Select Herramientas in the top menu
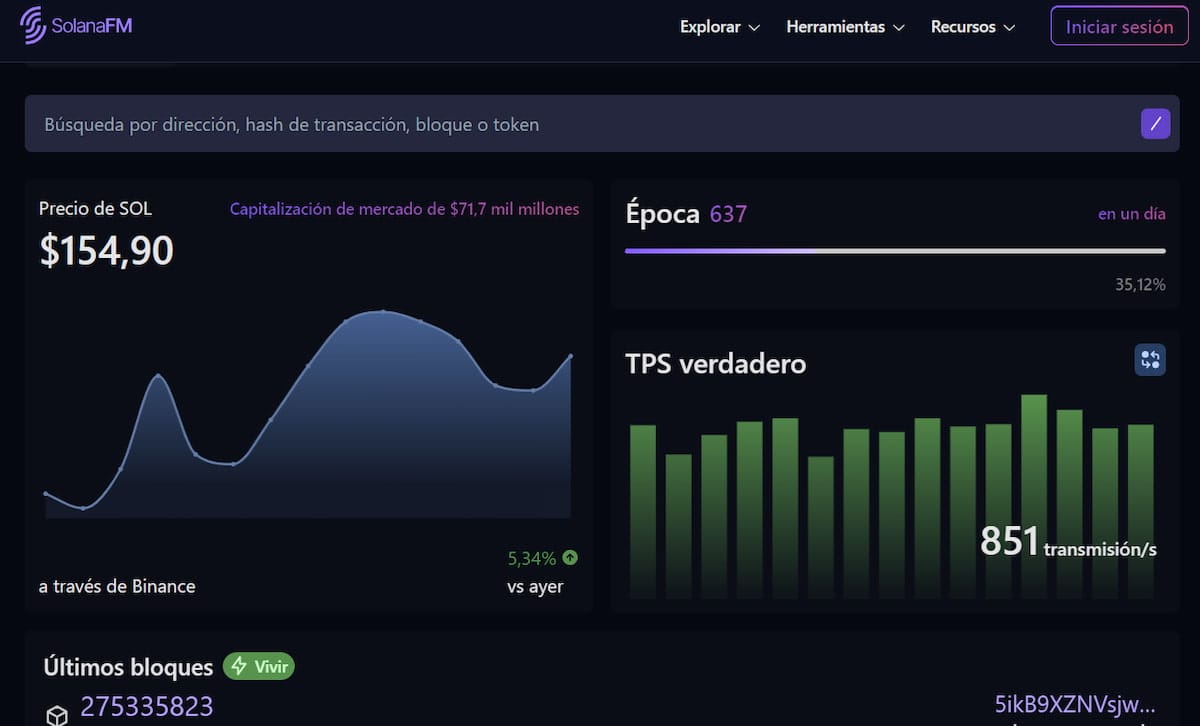This screenshot has height=726, width=1200. pos(836,27)
